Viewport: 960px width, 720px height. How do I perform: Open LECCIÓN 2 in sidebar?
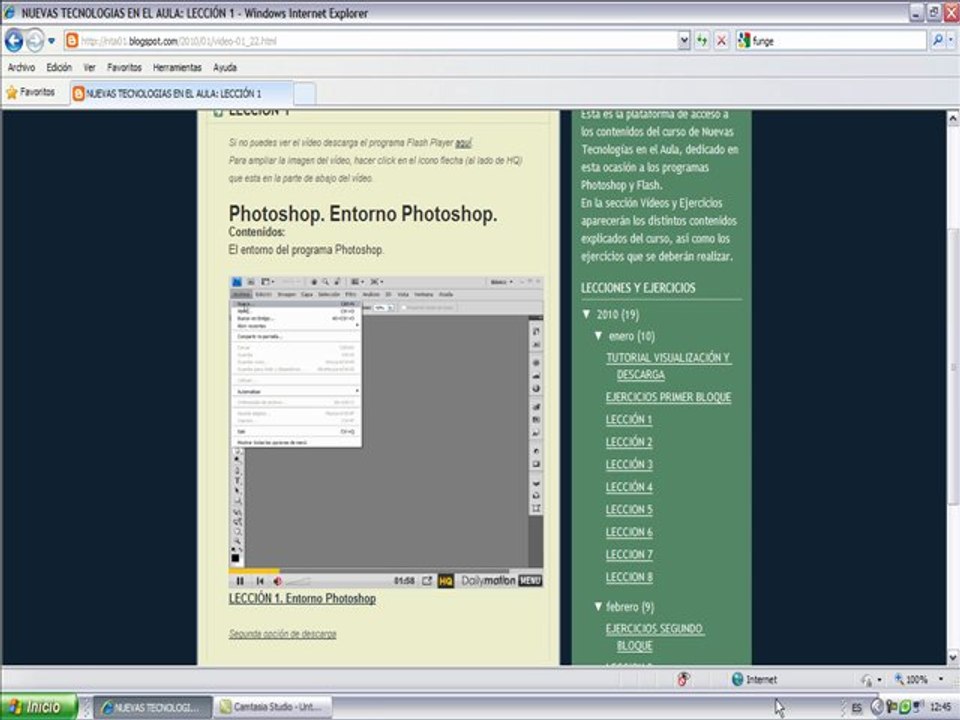[629, 442]
